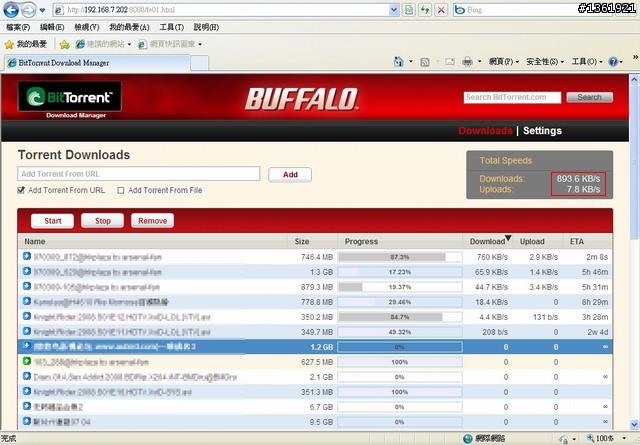Click the icon of the 6.7 GB torrent
The width and height of the screenshot is (640, 445).
click(27, 406)
